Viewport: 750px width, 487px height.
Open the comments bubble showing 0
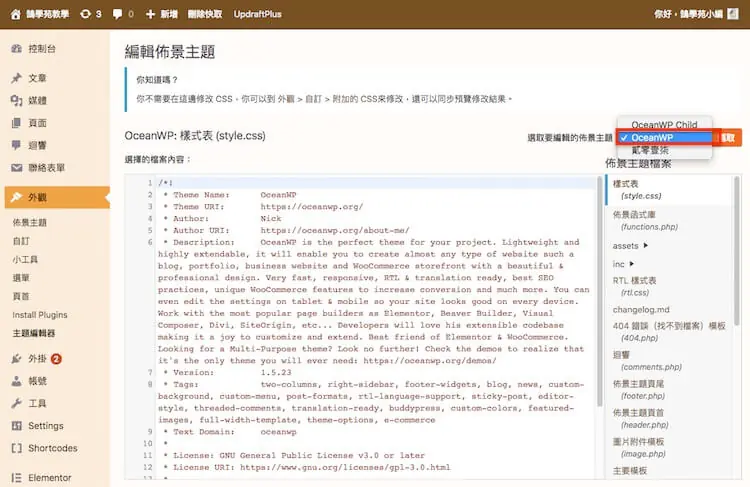point(117,14)
